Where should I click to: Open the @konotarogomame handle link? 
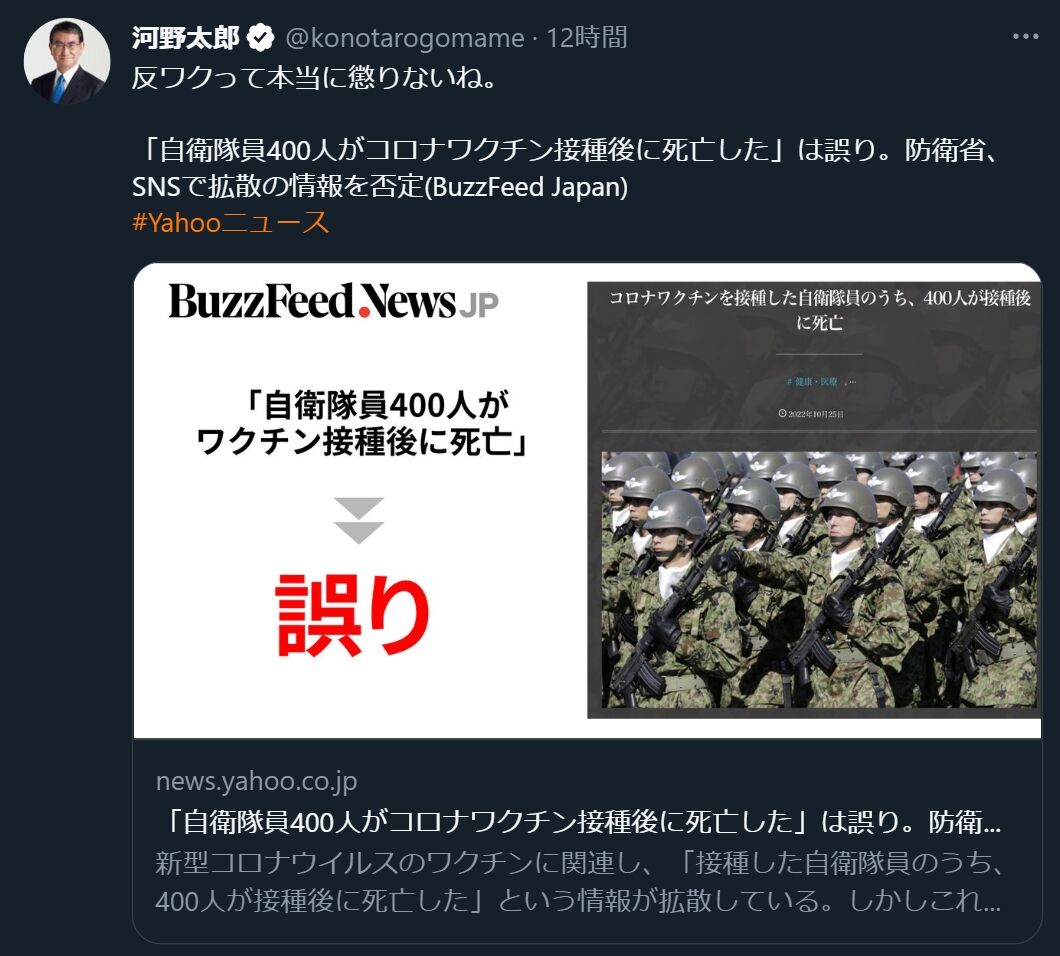pos(404,38)
